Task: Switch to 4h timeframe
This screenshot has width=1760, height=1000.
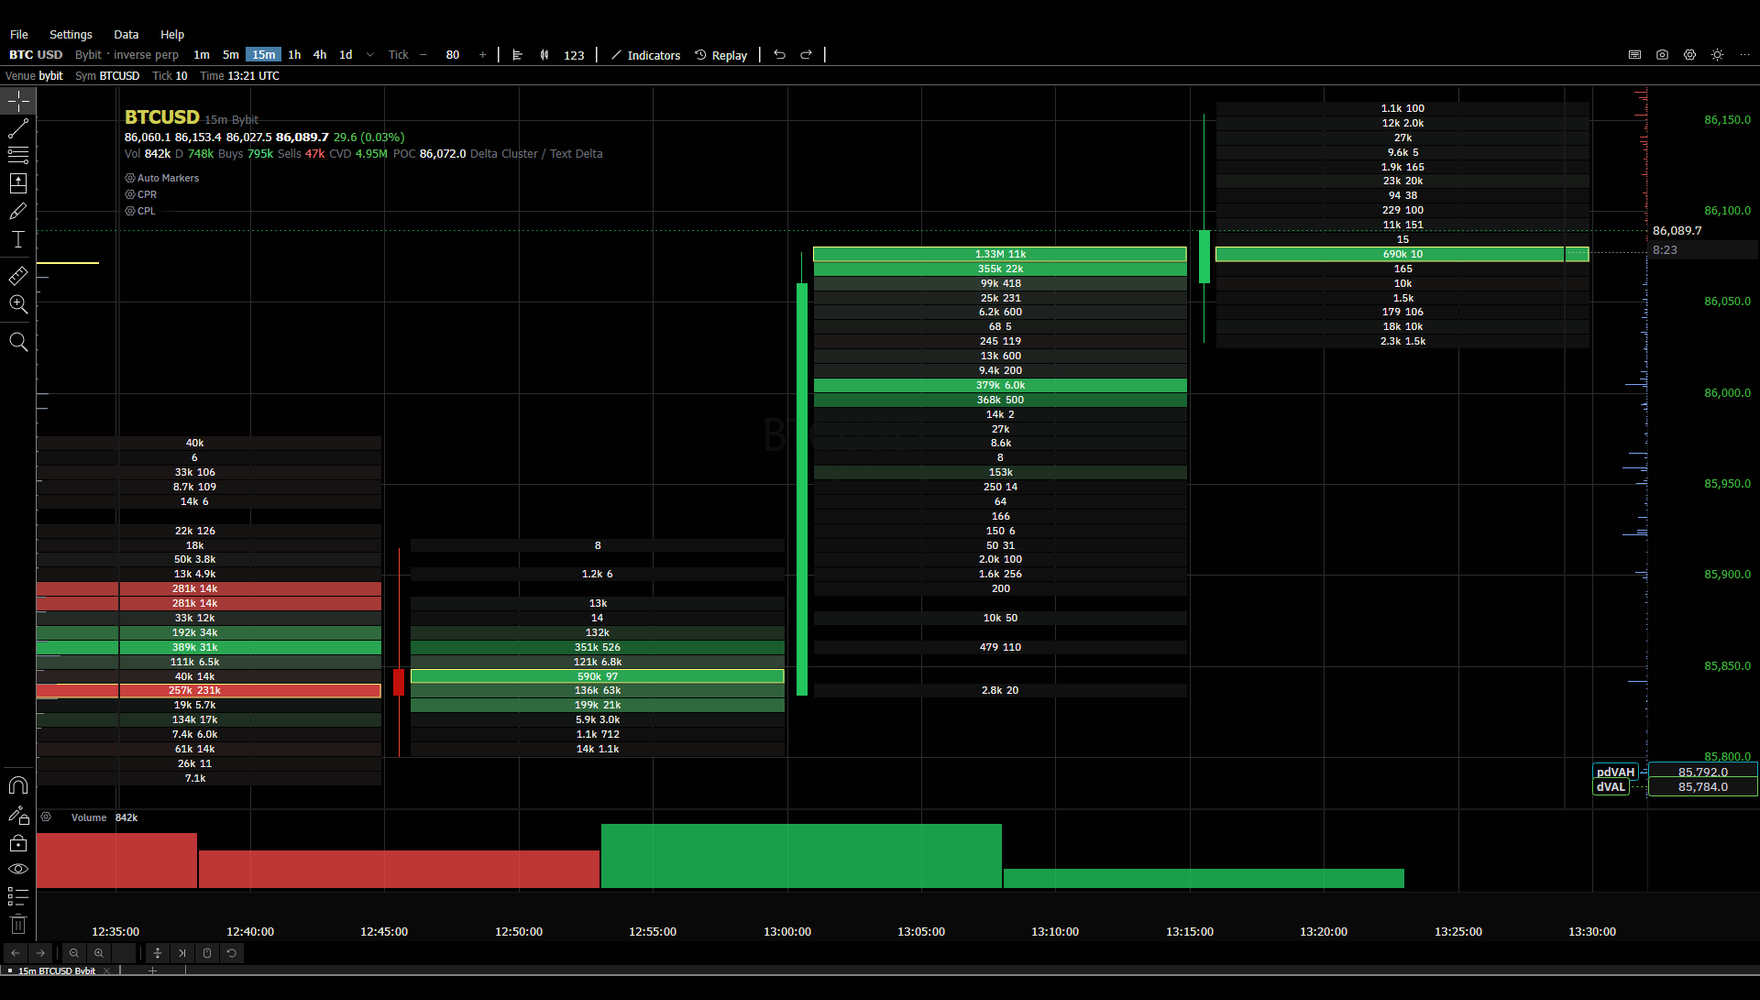Action: (x=320, y=55)
